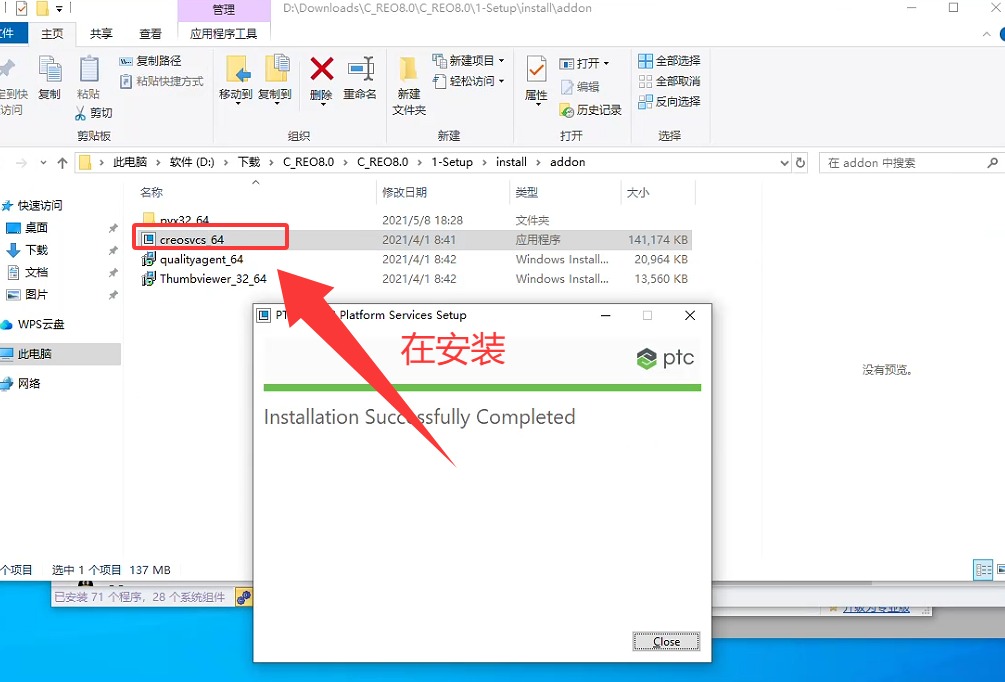Switch to the Share (共享) tab

(x=101, y=33)
